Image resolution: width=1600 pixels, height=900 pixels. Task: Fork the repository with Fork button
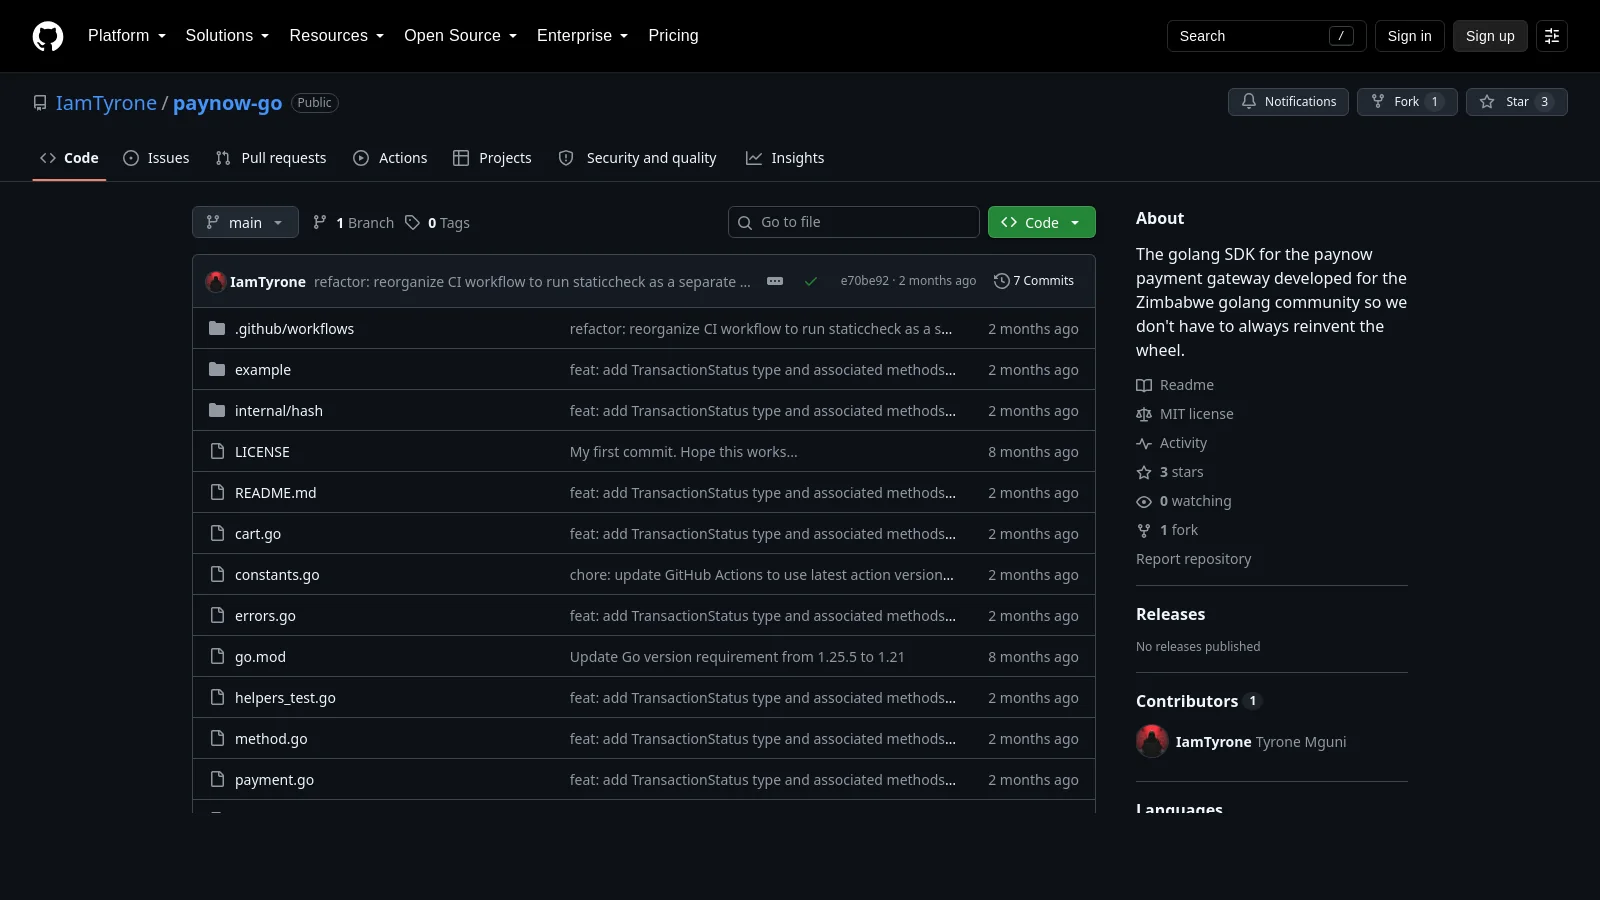pos(1407,102)
